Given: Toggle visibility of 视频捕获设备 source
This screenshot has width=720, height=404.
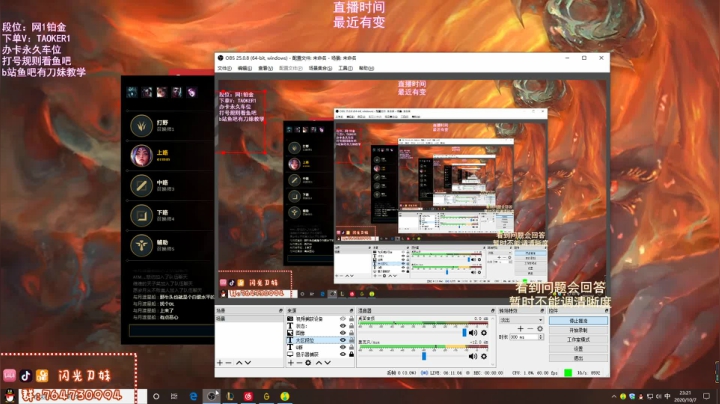Looking at the screenshot, I should [343, 319].
